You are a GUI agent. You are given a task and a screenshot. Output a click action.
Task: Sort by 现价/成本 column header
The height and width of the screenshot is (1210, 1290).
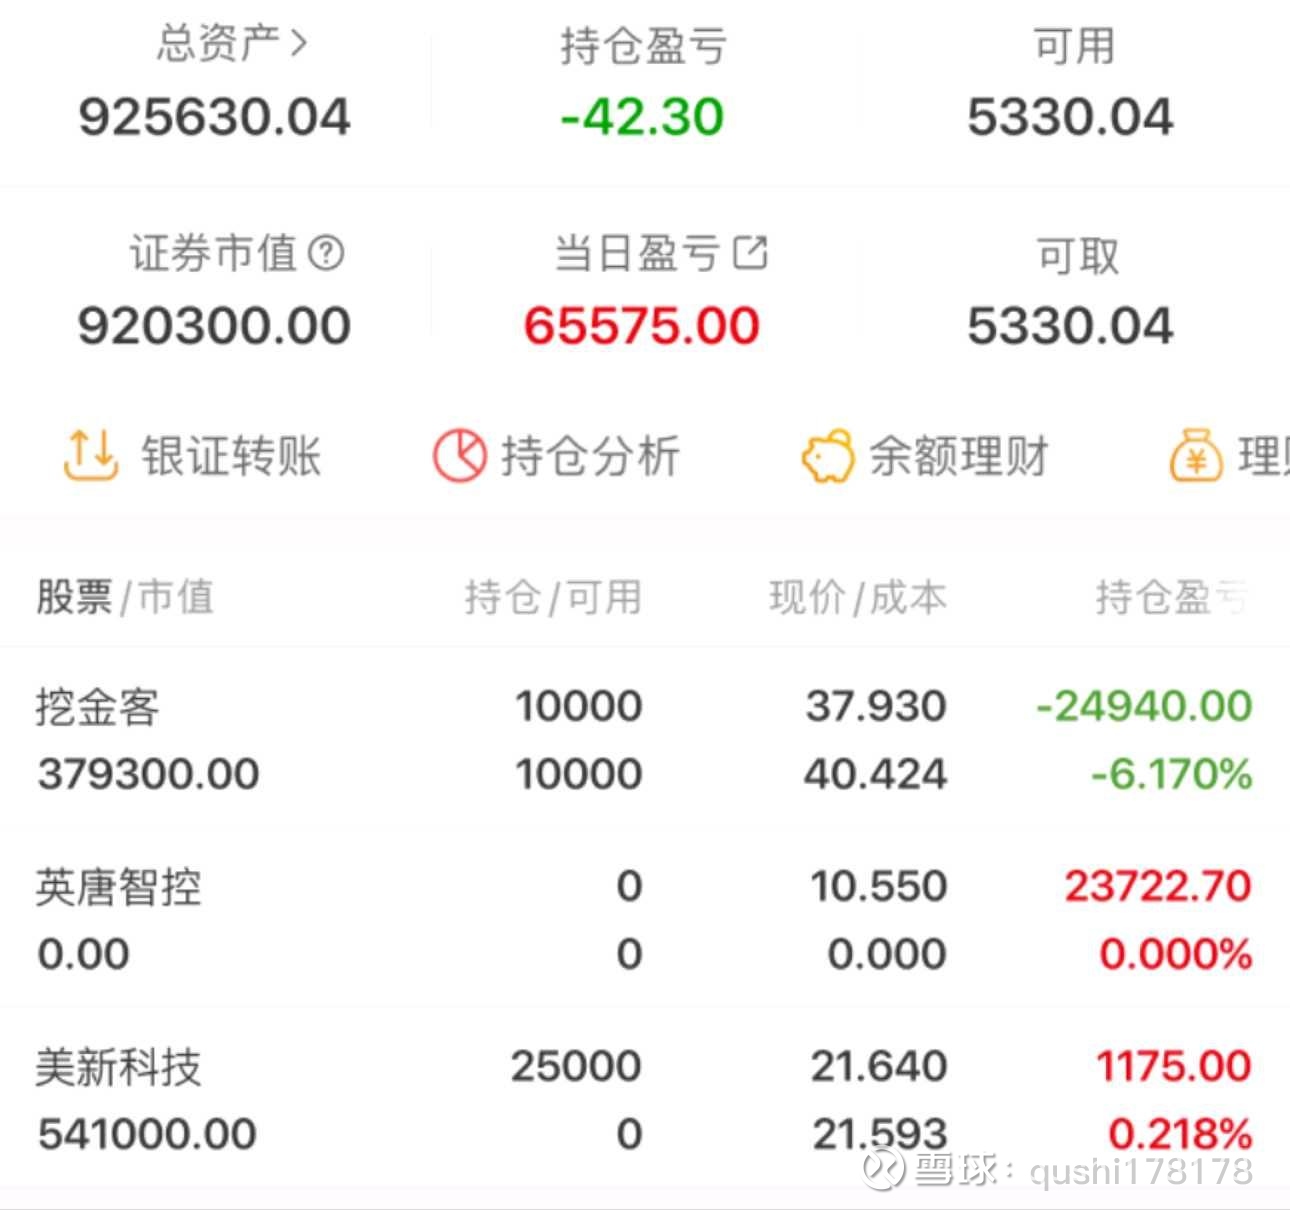click(x=858, y=597)
